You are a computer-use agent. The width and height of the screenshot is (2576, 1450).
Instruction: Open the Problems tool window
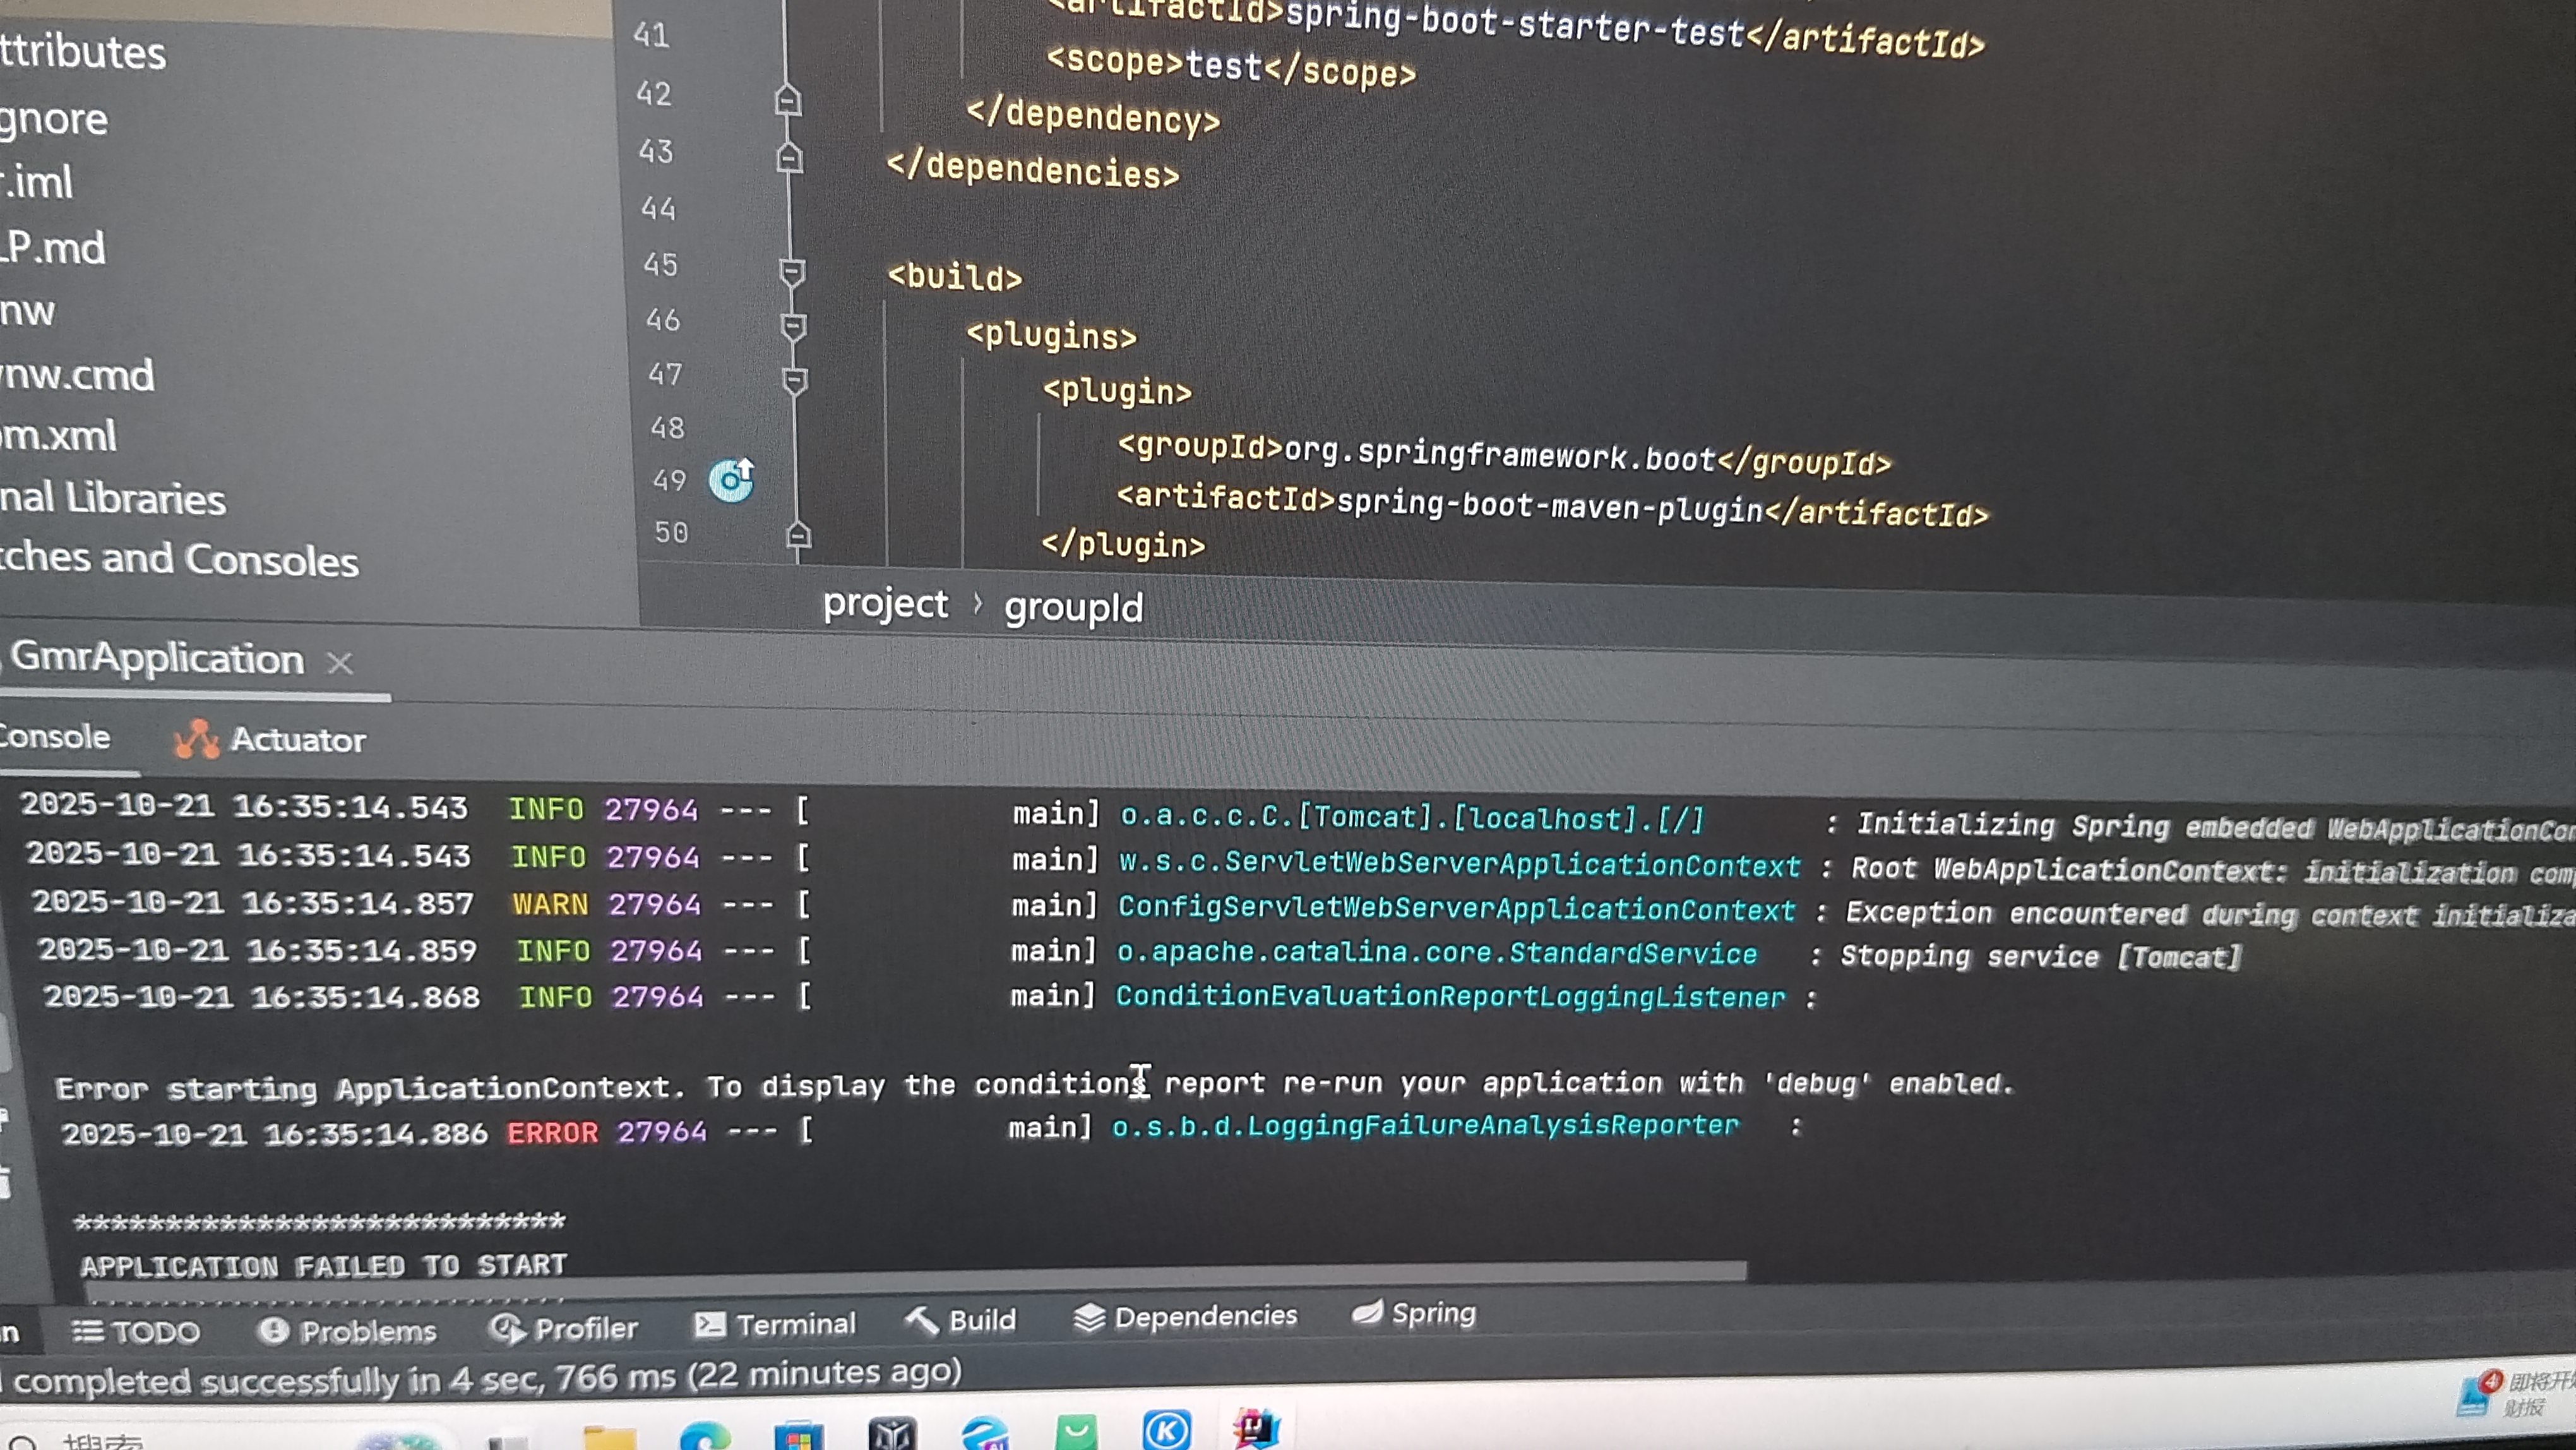coord(347,1331)
